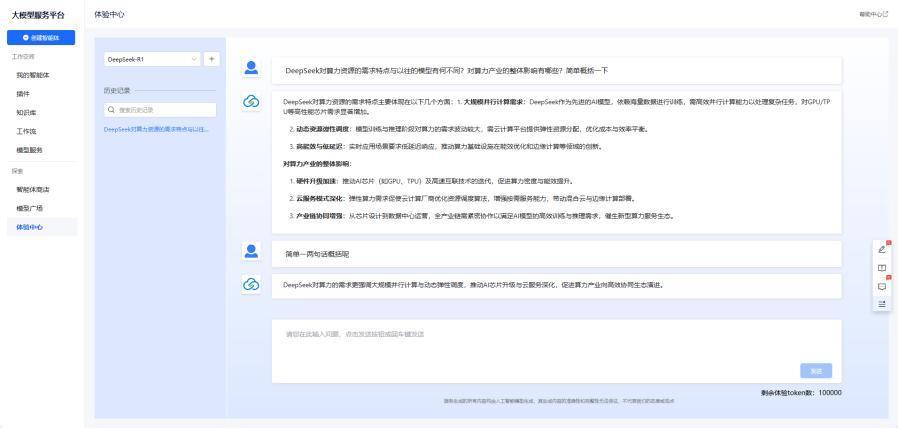Image resolution: width=898 pixels, height=428 pixels.
Task: Open 模型服务 in the sidebar
Action: click(x=30, y=150)
